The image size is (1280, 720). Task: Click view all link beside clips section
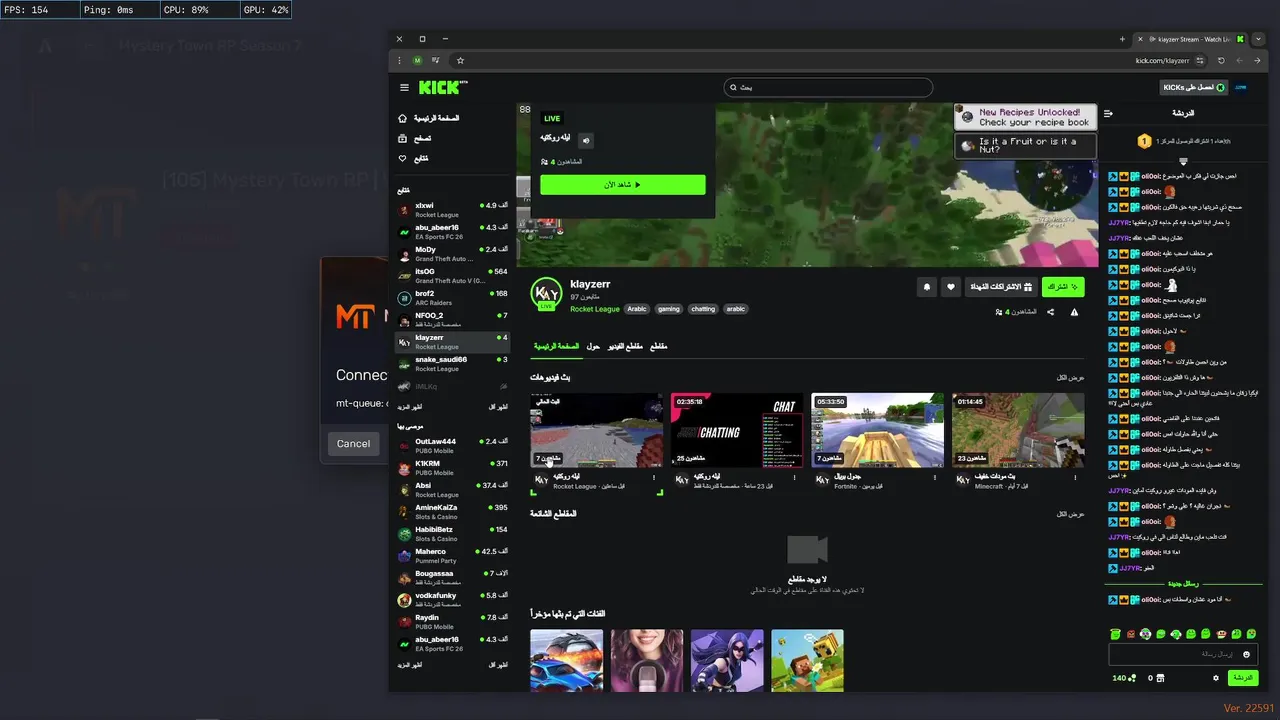[1070, 513]
